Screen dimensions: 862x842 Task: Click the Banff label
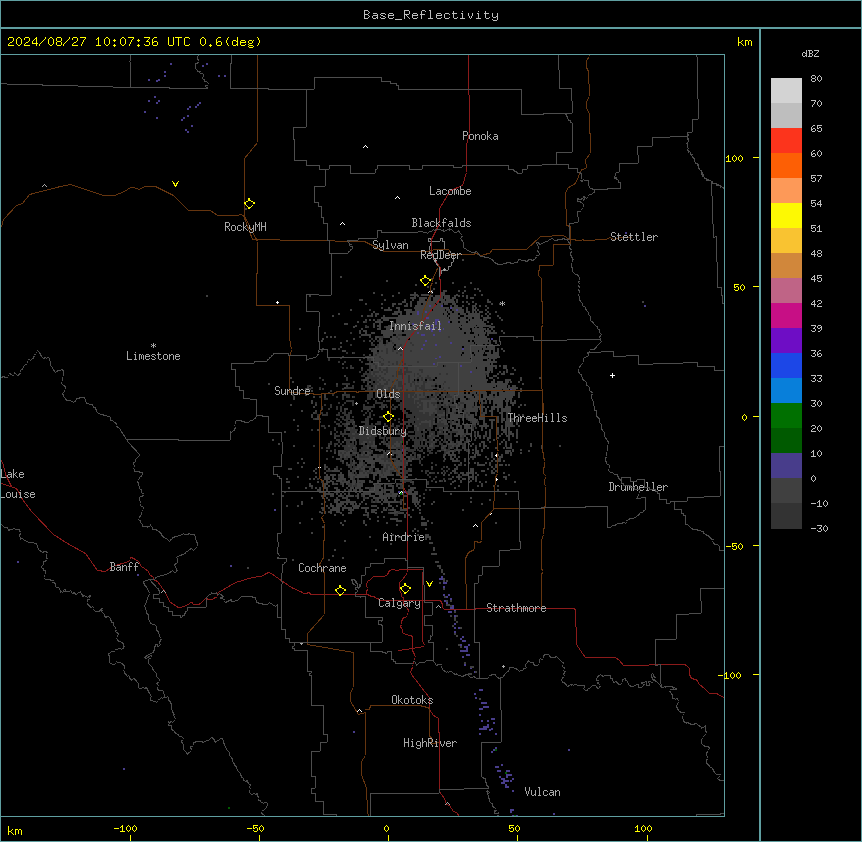[x=124, y=567]
